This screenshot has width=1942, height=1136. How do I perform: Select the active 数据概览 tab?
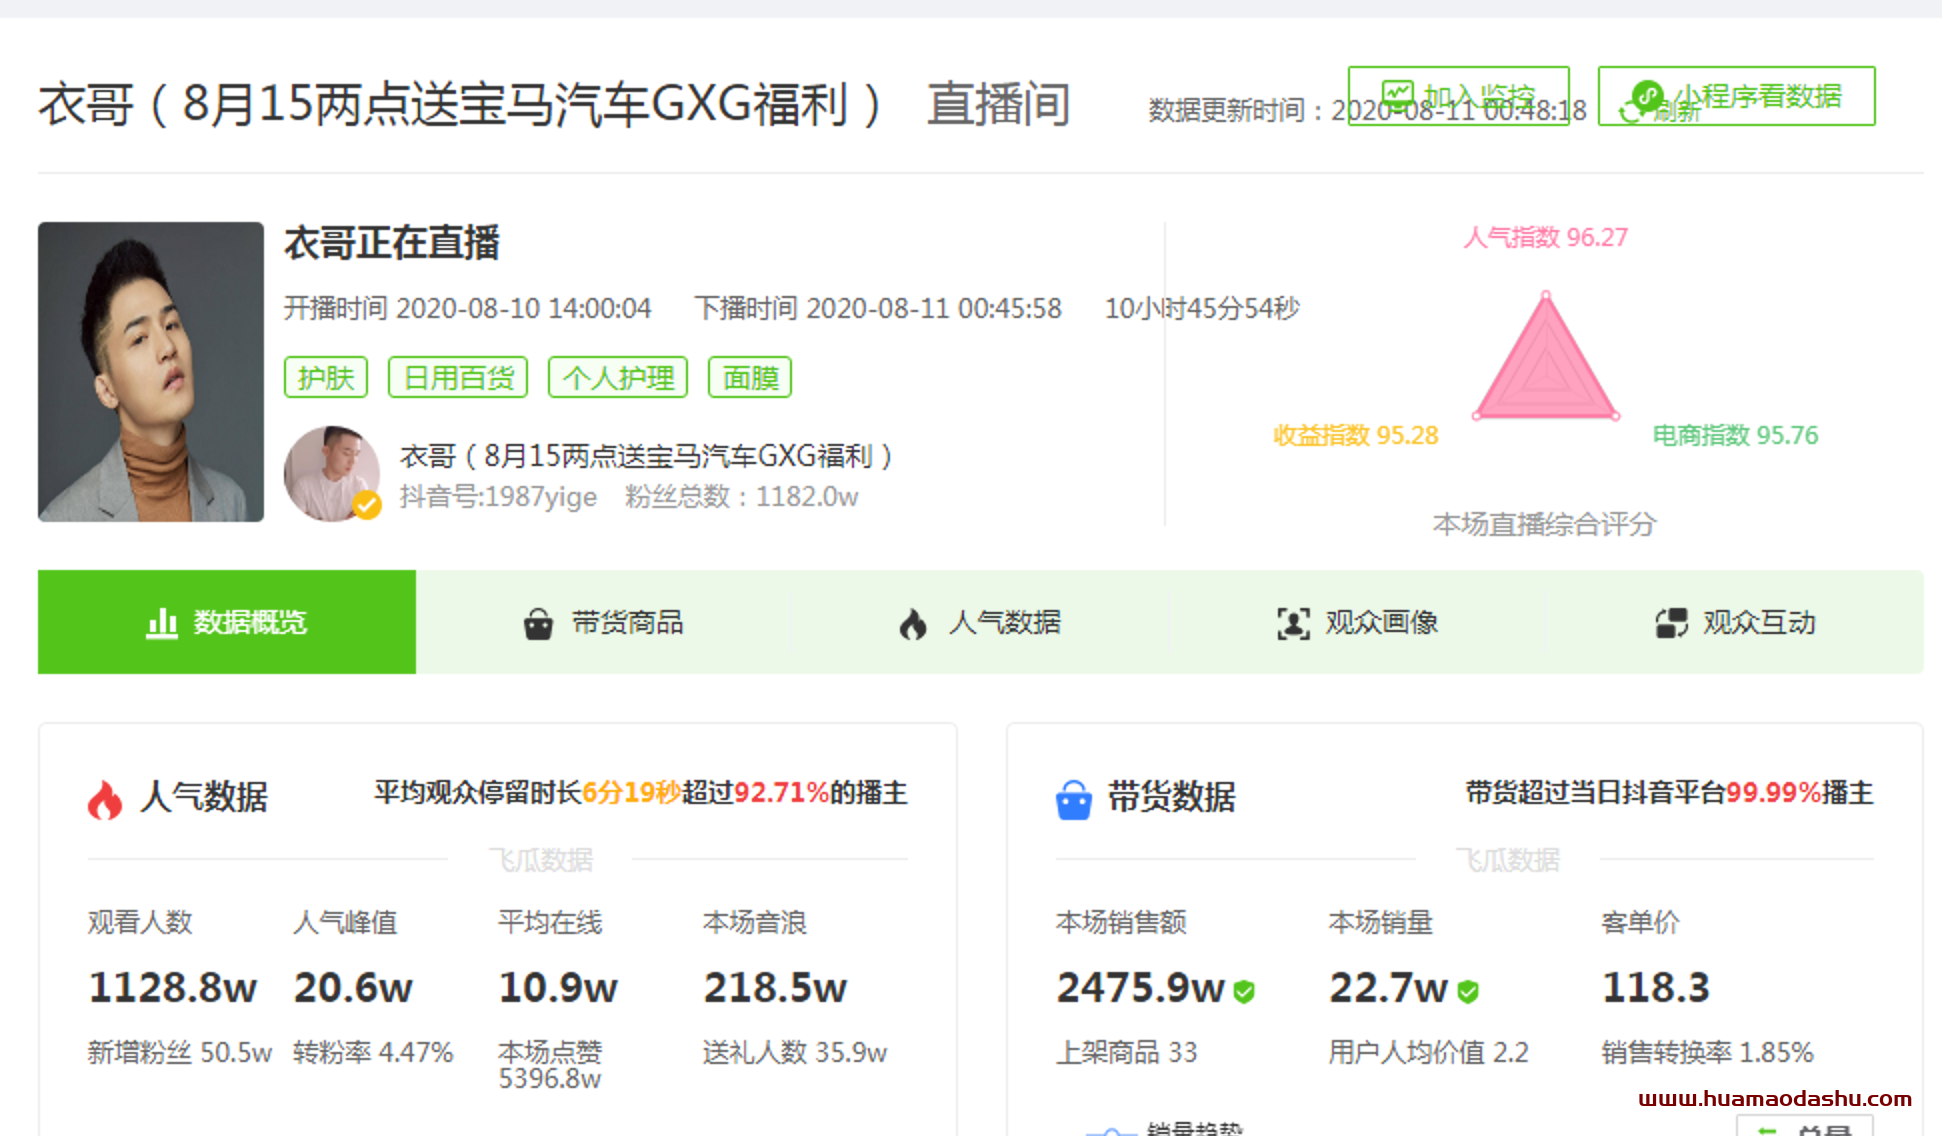[227, 622]
